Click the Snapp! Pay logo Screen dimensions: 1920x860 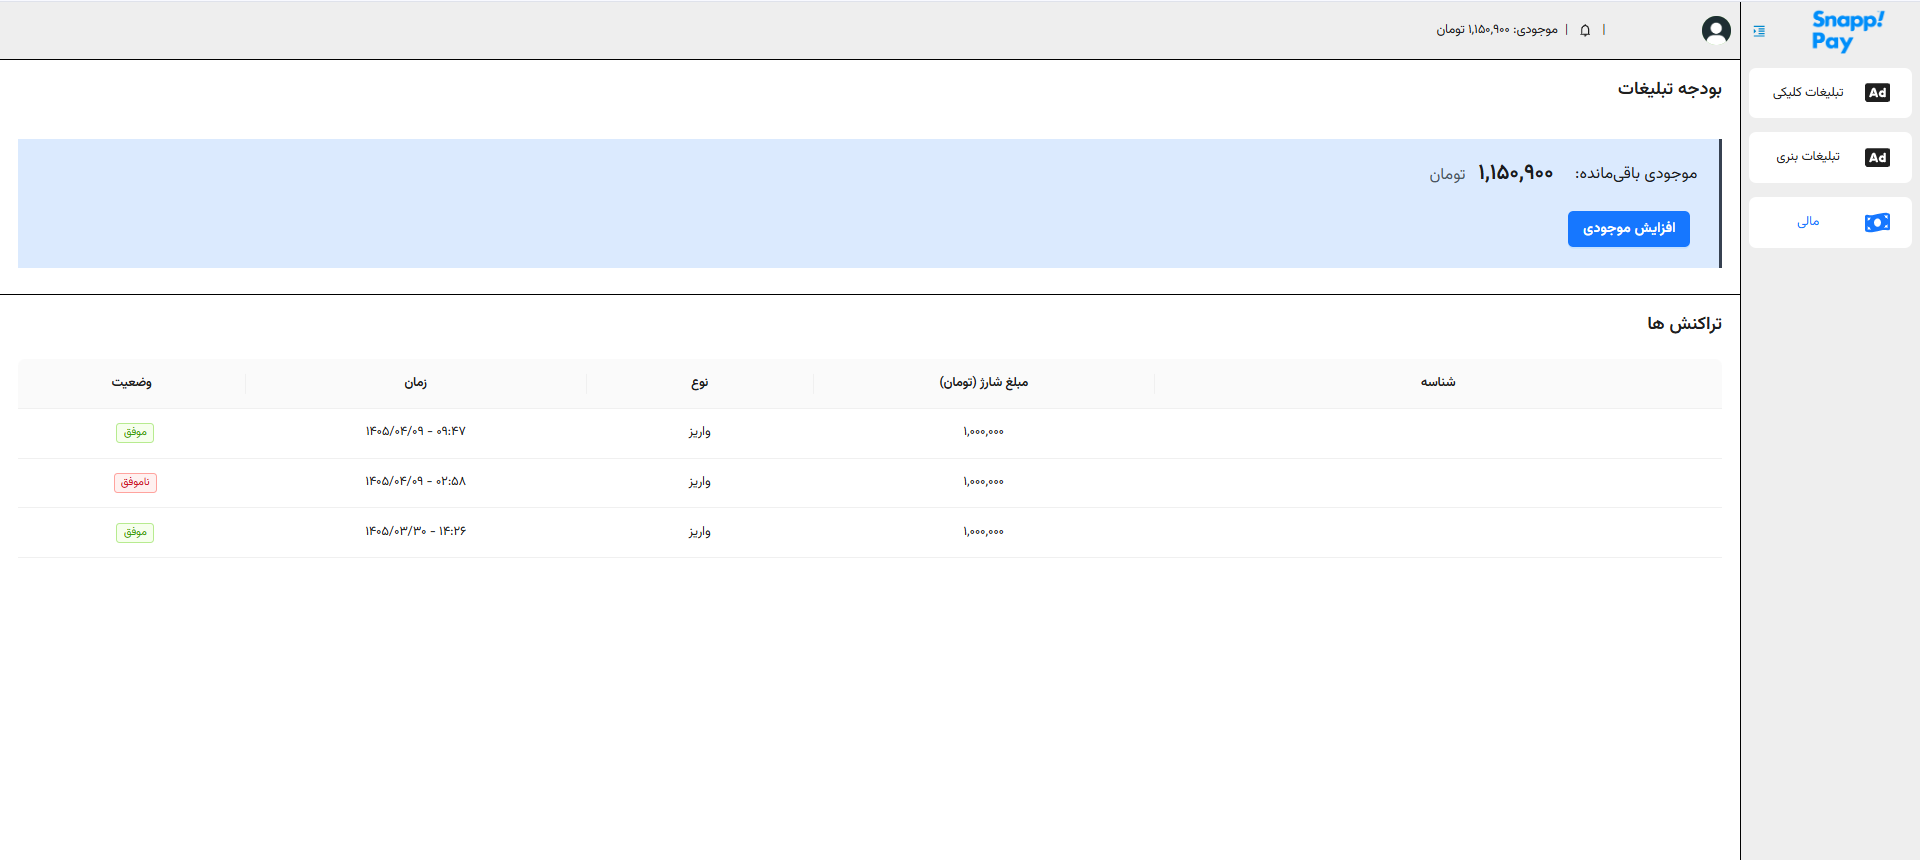coord(1847,31)
